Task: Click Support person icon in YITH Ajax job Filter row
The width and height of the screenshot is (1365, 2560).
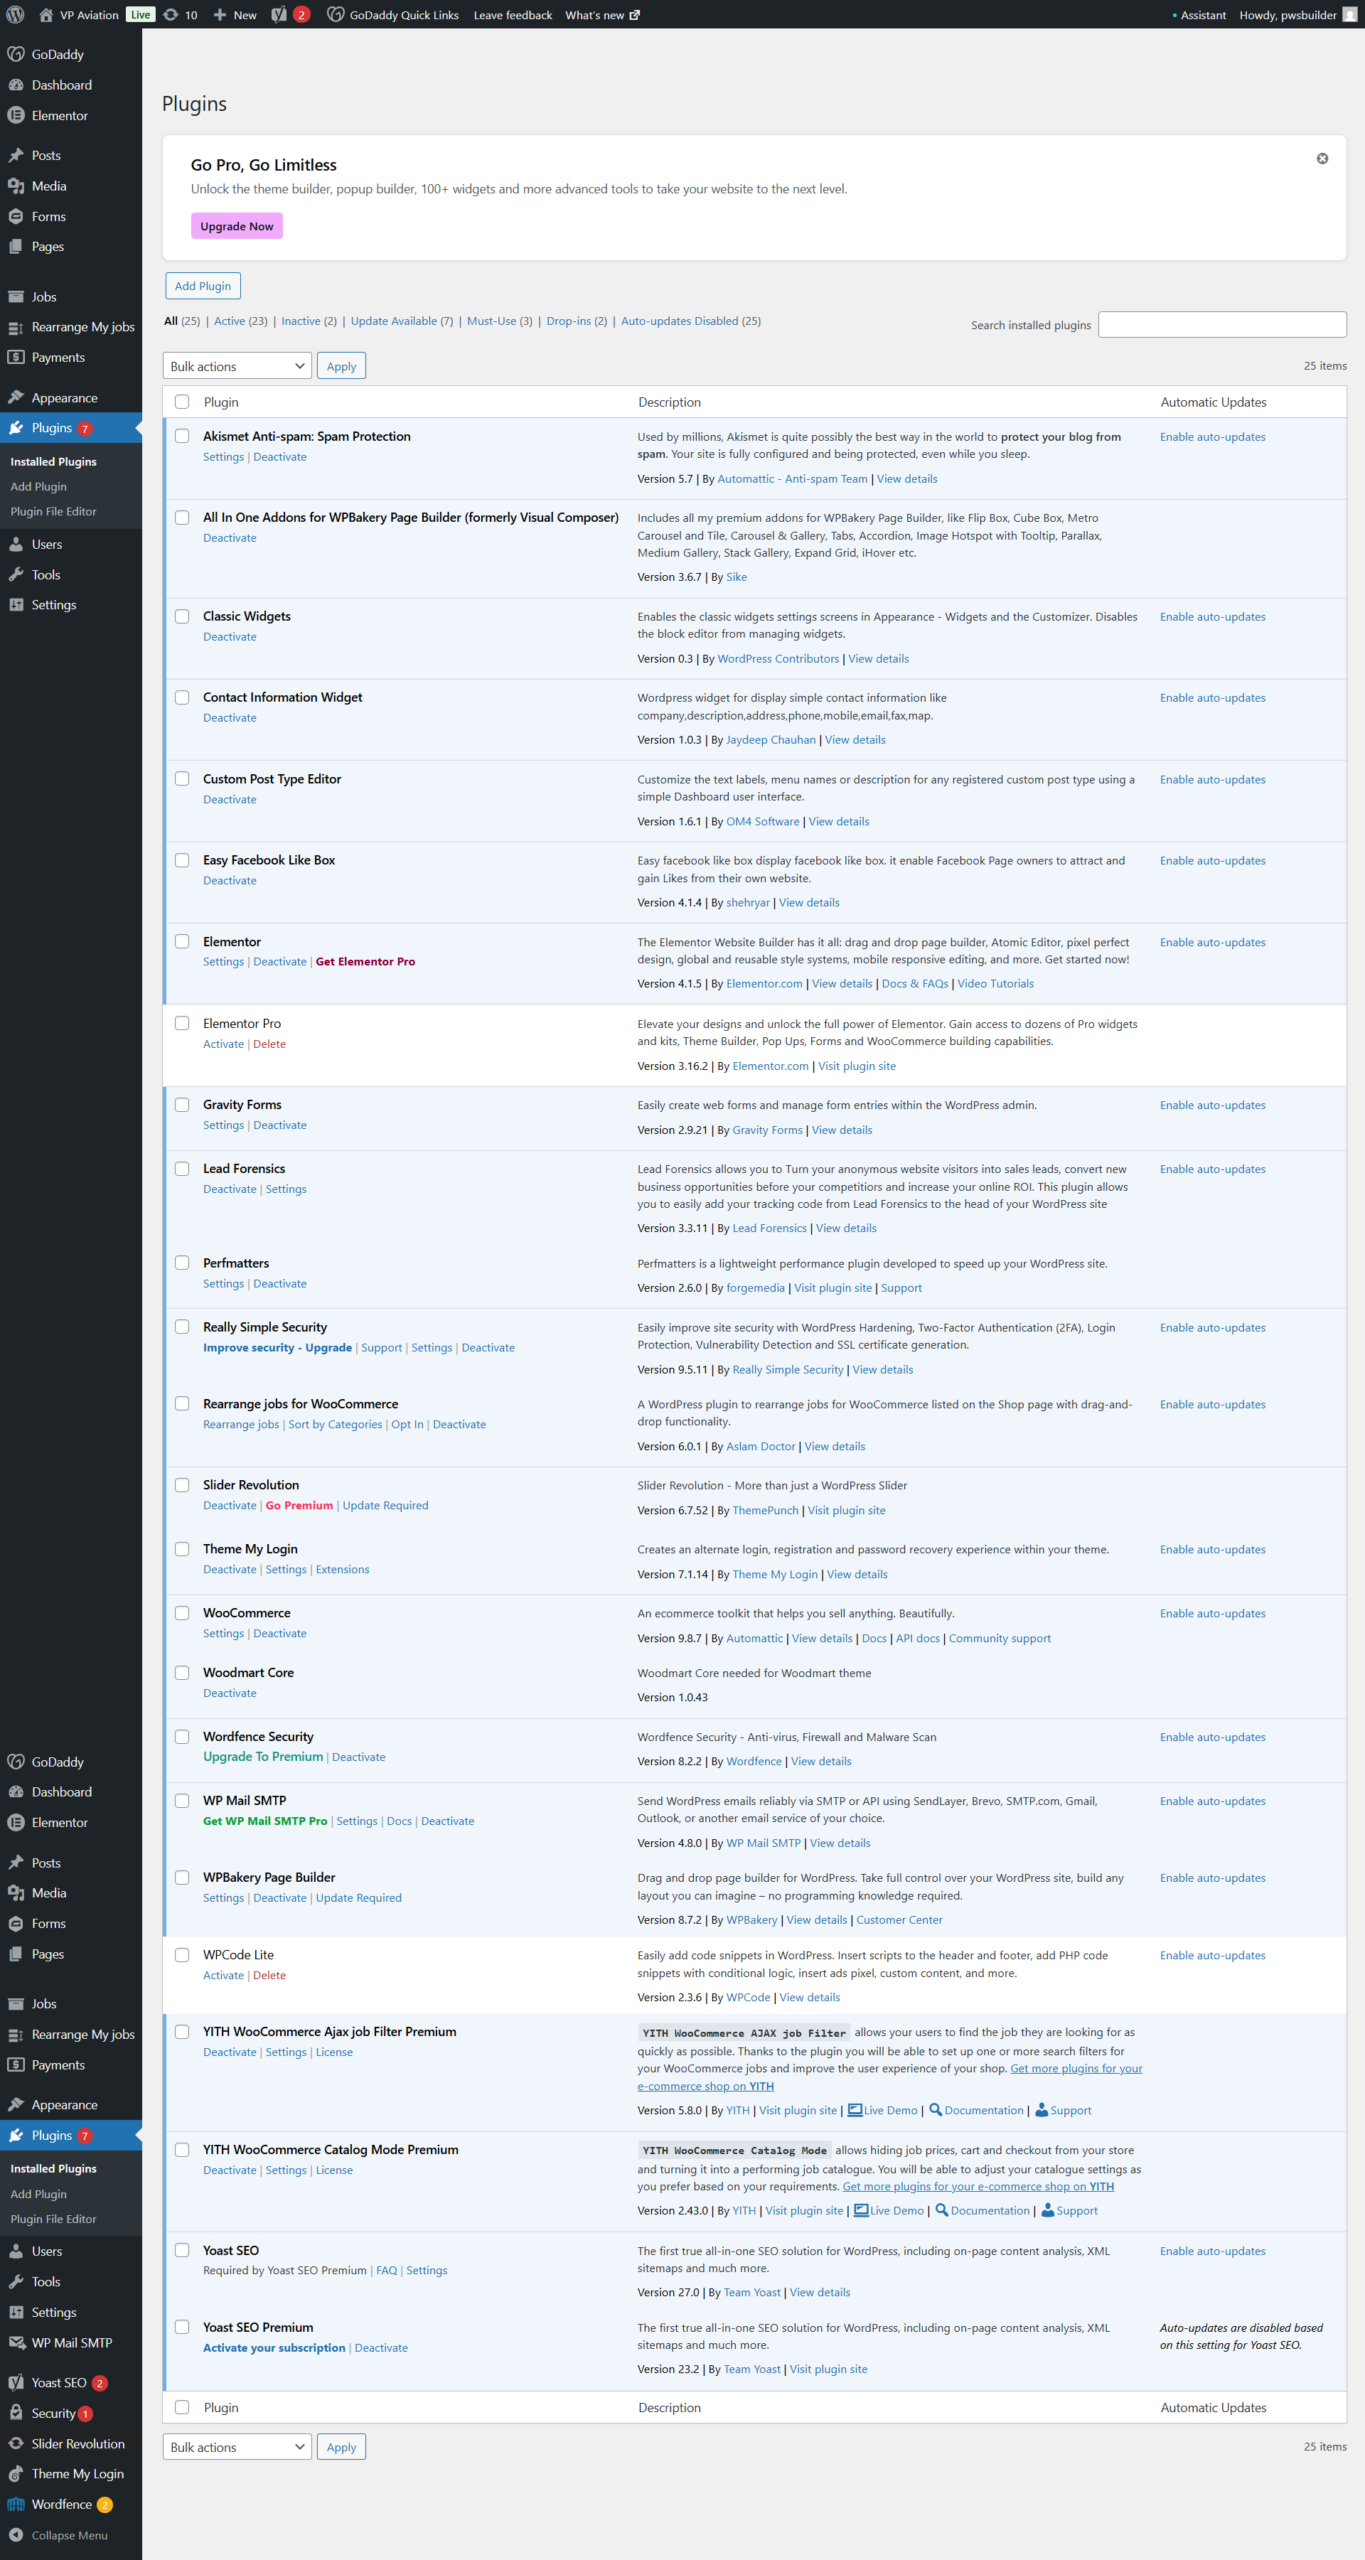Action: pyautogui.click(x=1041, y=2110)
